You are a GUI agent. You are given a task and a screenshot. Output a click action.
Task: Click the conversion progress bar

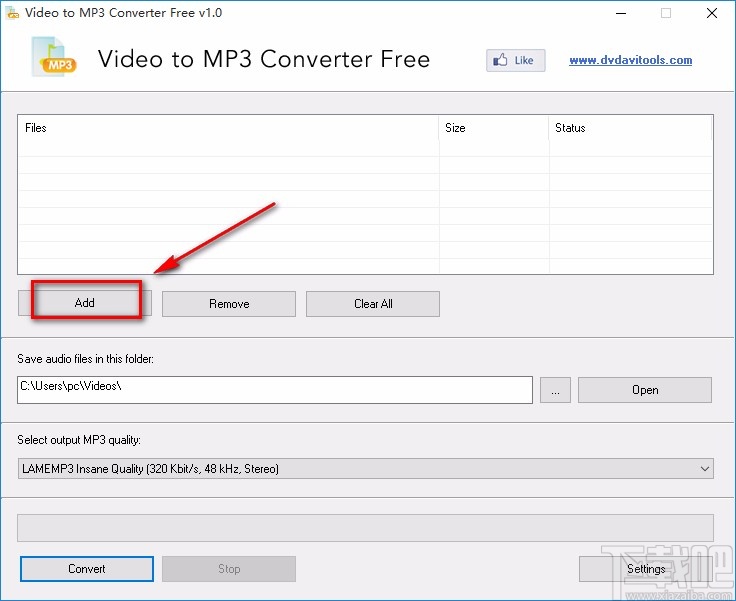point(366,528)
